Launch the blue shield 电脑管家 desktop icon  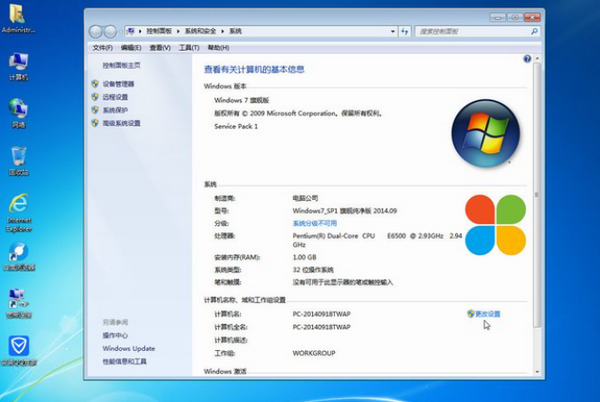[18, 351]
